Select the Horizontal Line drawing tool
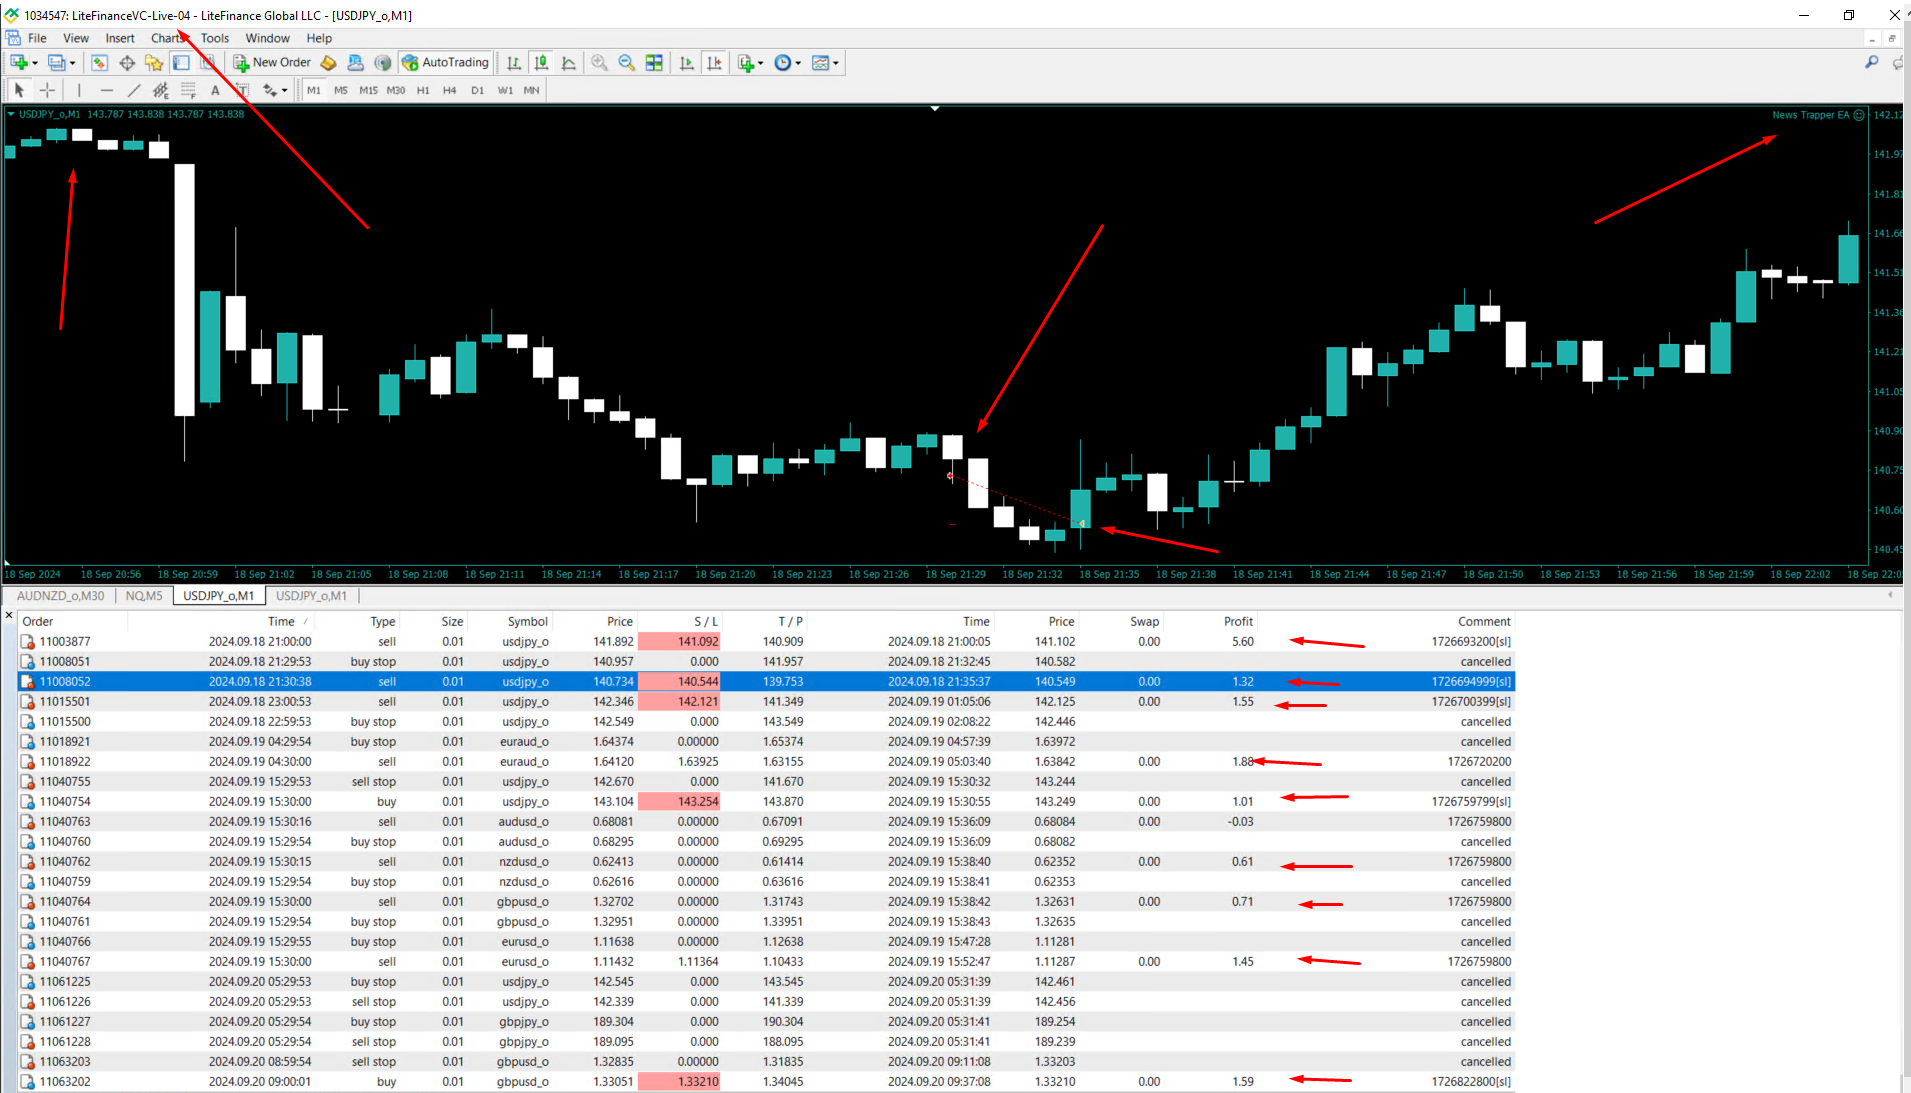The width and height of the screenshot is (1911, 1093). point(107,90)
